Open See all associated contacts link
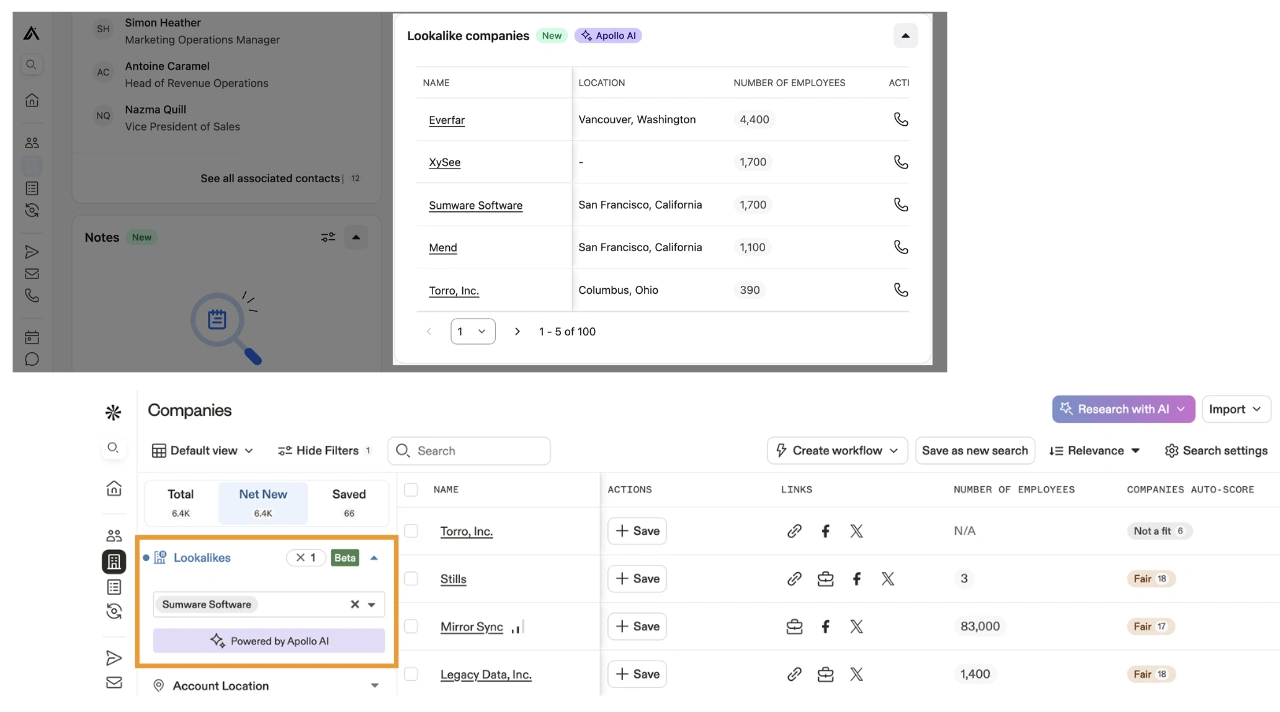The width and height of the screenshot is (1280, 712). click(x=270, y=178)
